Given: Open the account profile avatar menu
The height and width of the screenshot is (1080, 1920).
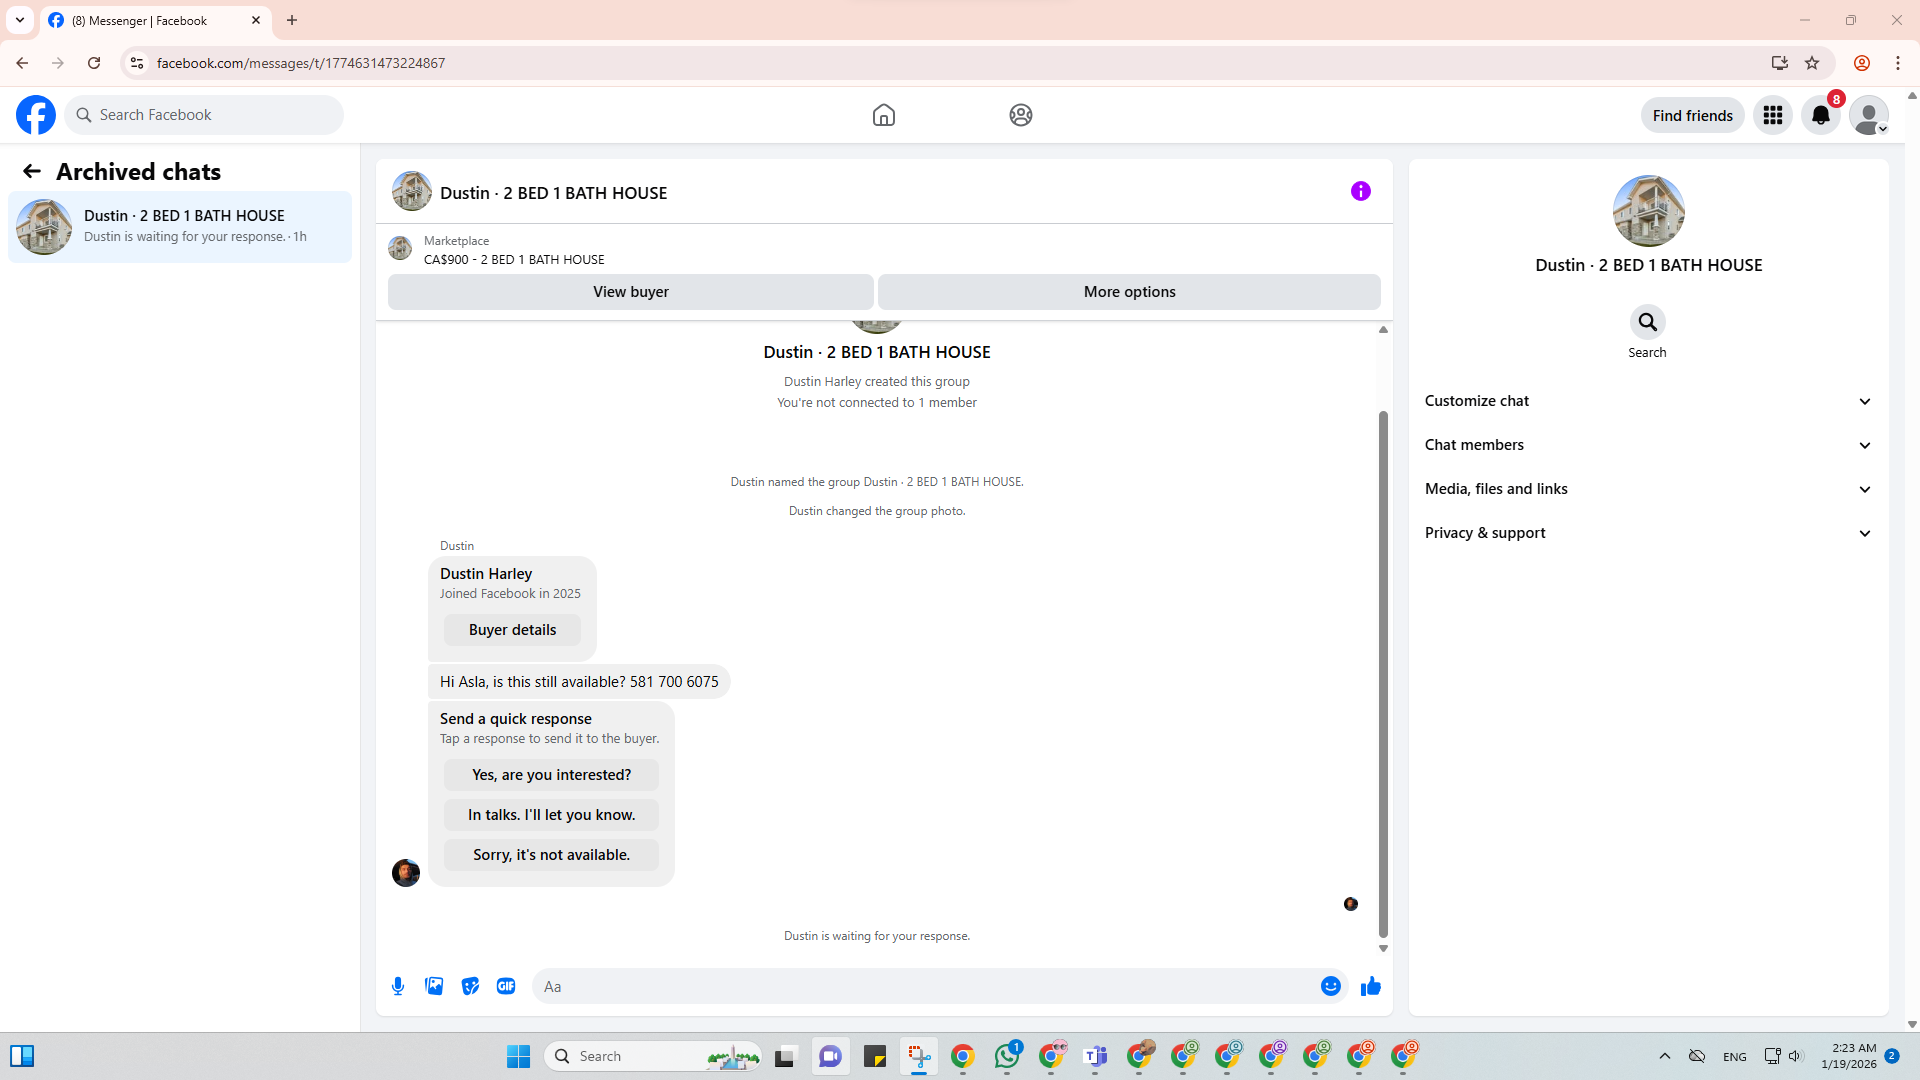Looking at the screenshot, I should (1869, 115).
